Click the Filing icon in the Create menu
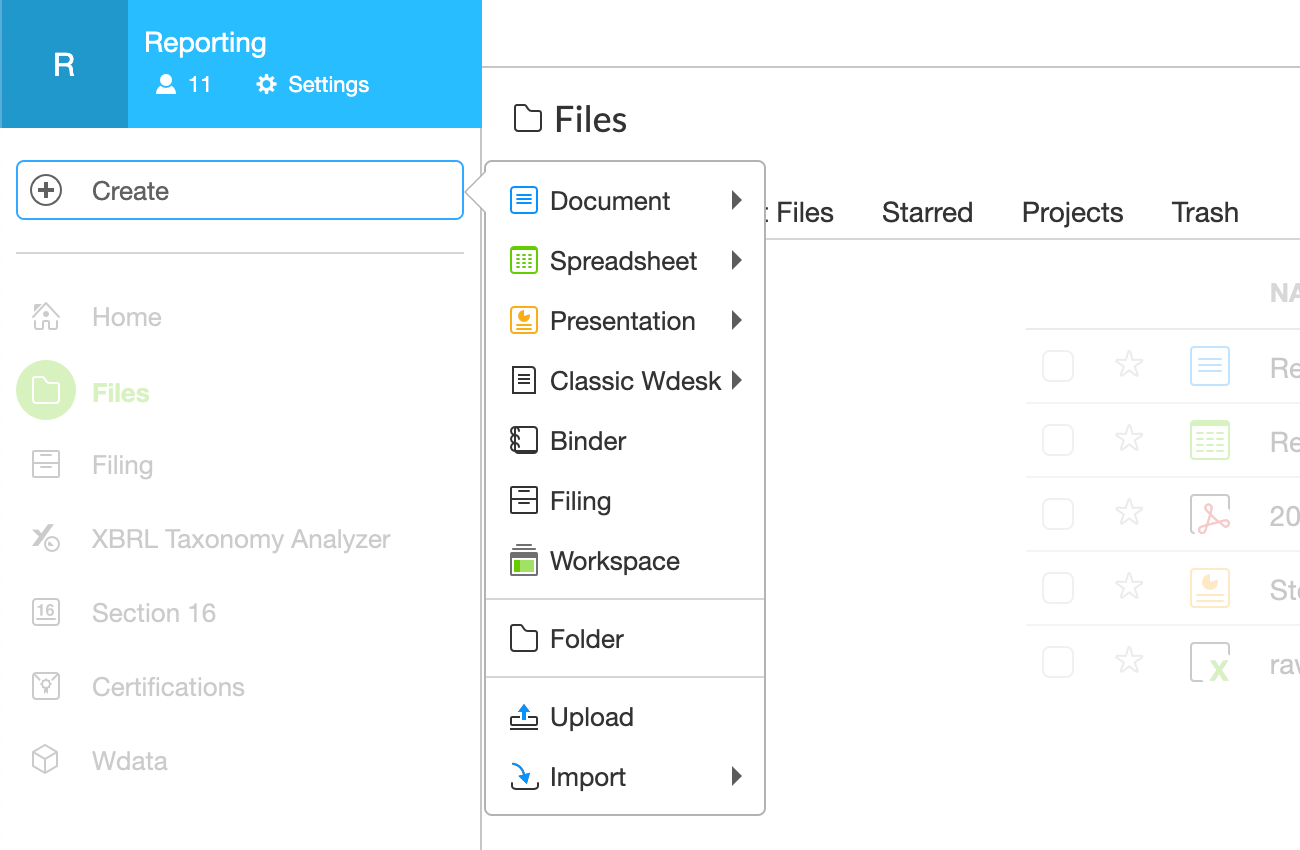 (x=524, y=501)
